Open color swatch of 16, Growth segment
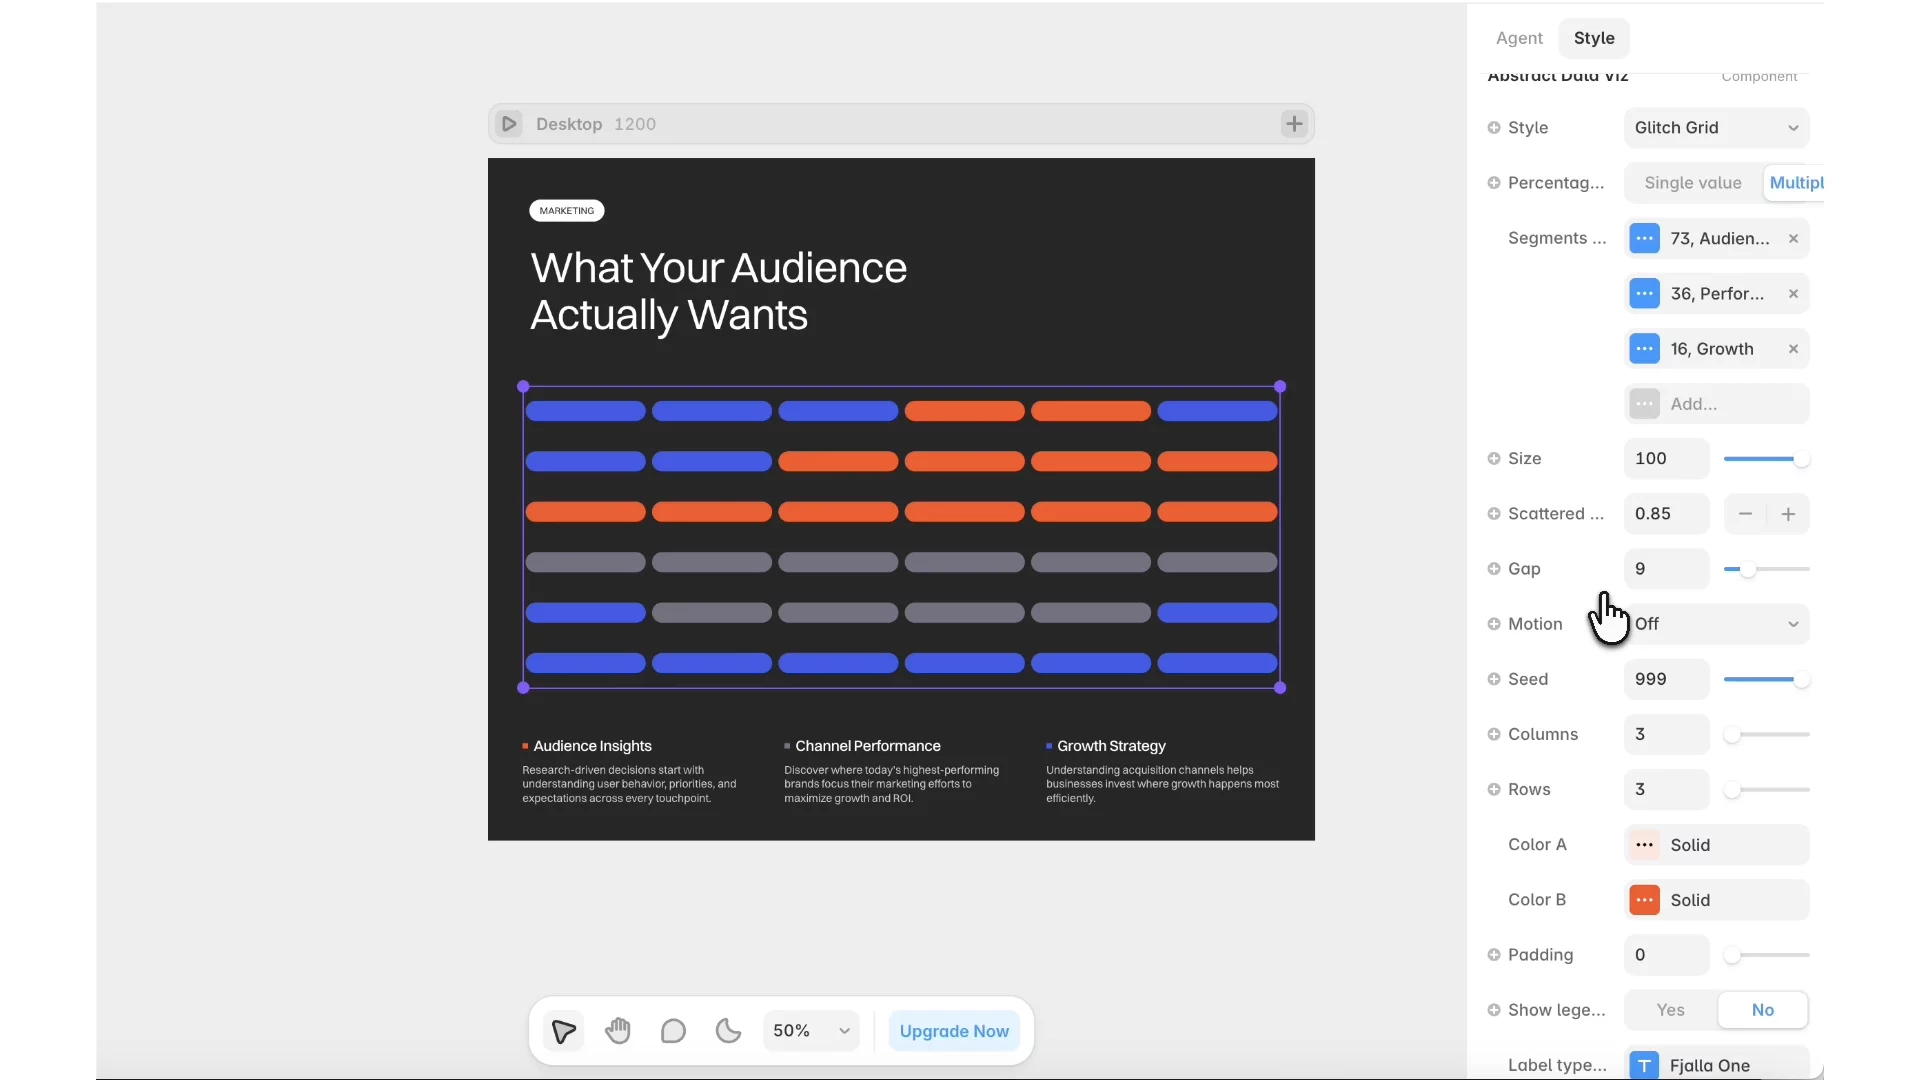This screenshot has height=1080, width=1920. [x=1644, y=349]
